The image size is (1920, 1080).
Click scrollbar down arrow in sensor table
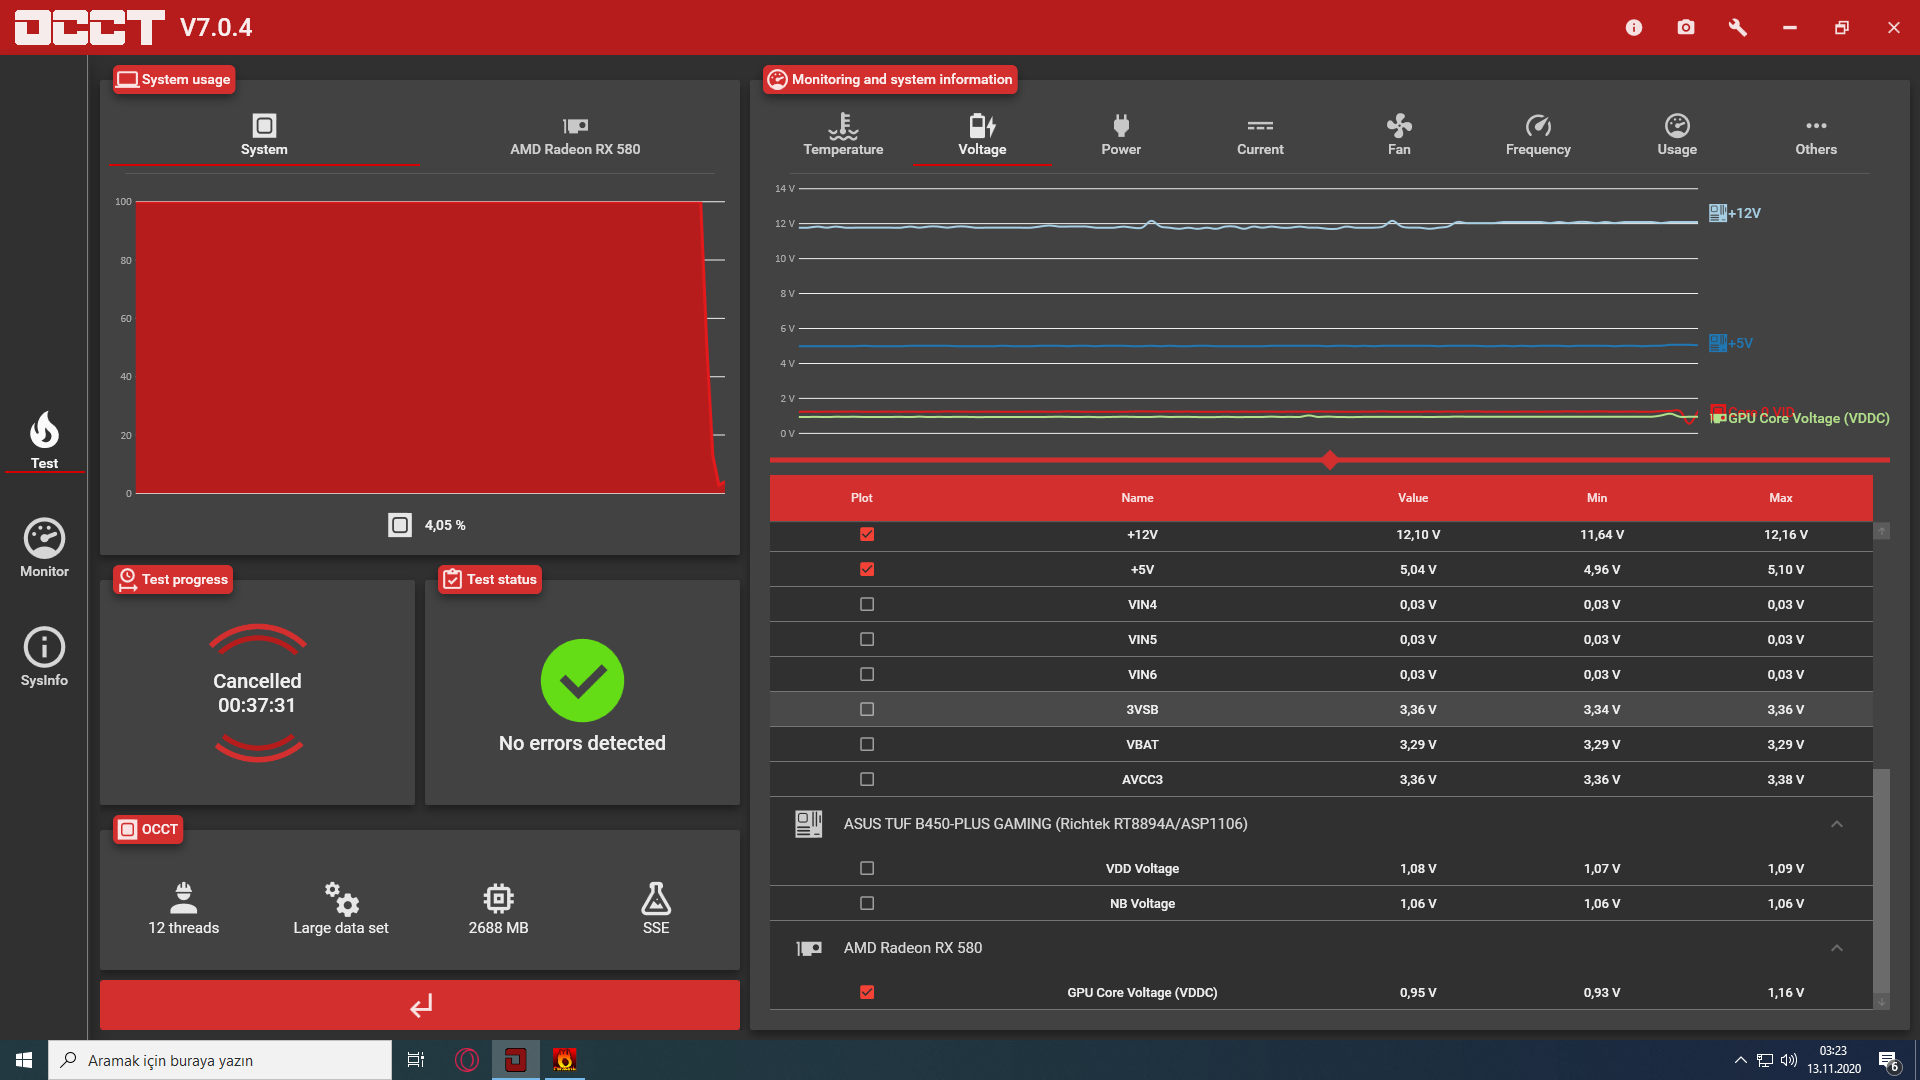pyautogui.click(x=1882, y=1002)
